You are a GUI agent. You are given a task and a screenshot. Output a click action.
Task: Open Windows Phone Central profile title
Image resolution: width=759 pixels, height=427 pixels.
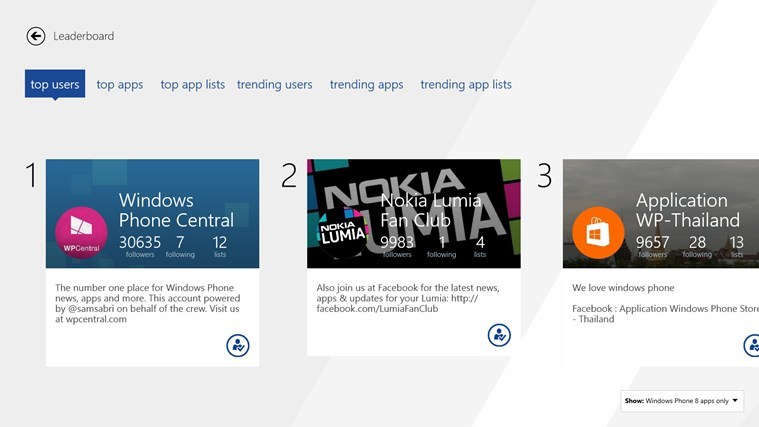(176, 210)
